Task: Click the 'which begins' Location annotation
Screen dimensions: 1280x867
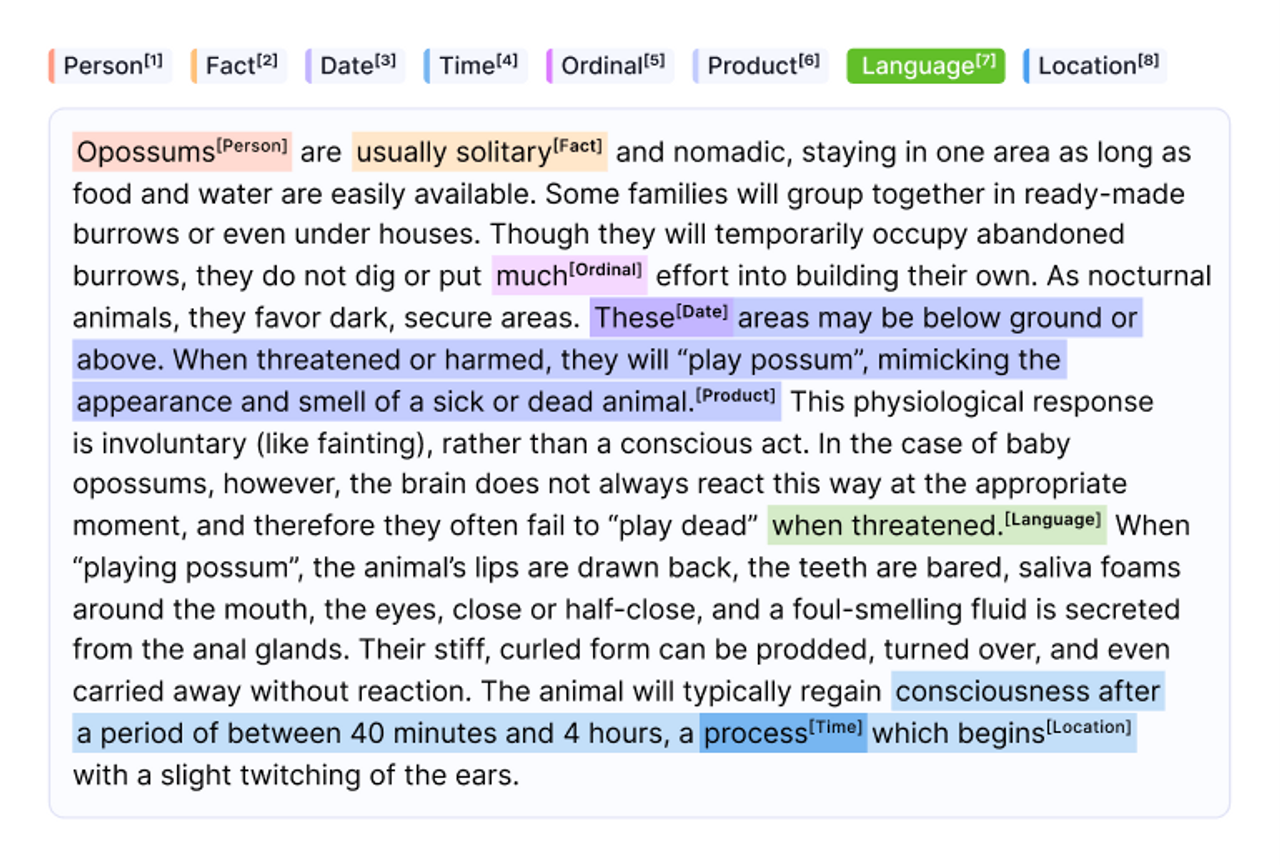Action: (957, 734)
